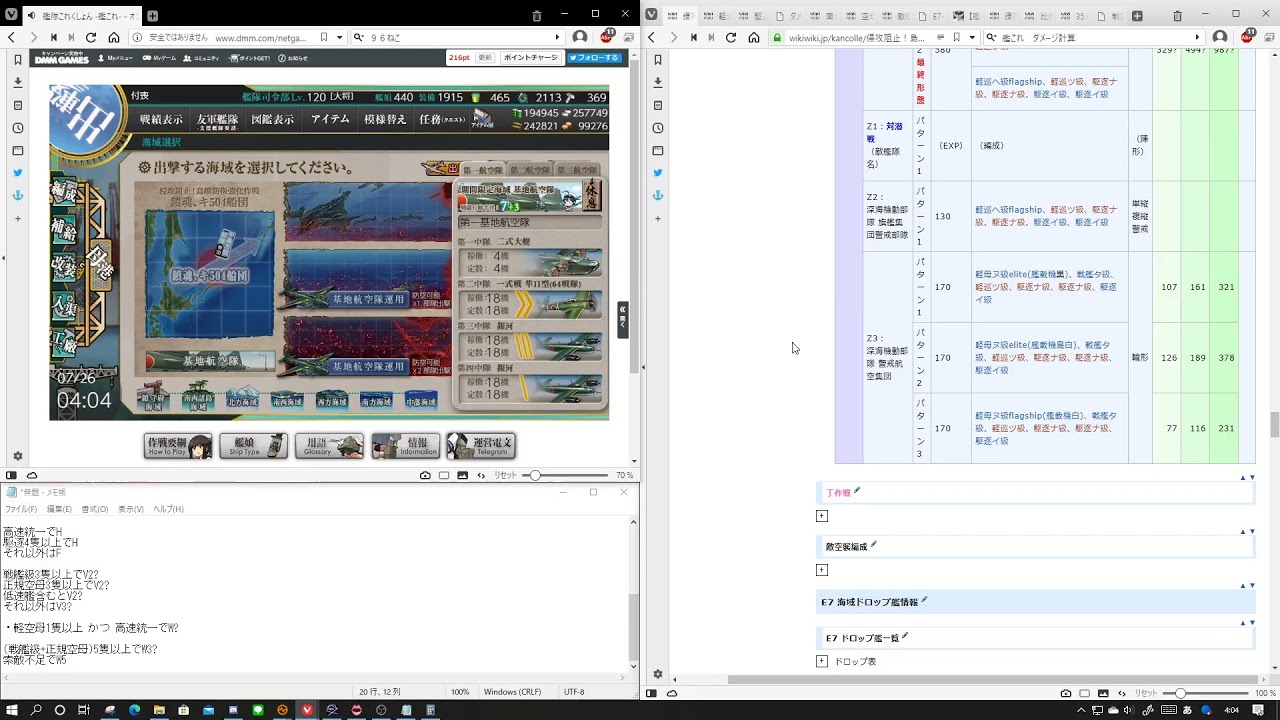Image resolution: width=1280 pixels, height=720 pixels.
Task: Open History panel in left browser sidebar
Action: [x=18, y=128]
